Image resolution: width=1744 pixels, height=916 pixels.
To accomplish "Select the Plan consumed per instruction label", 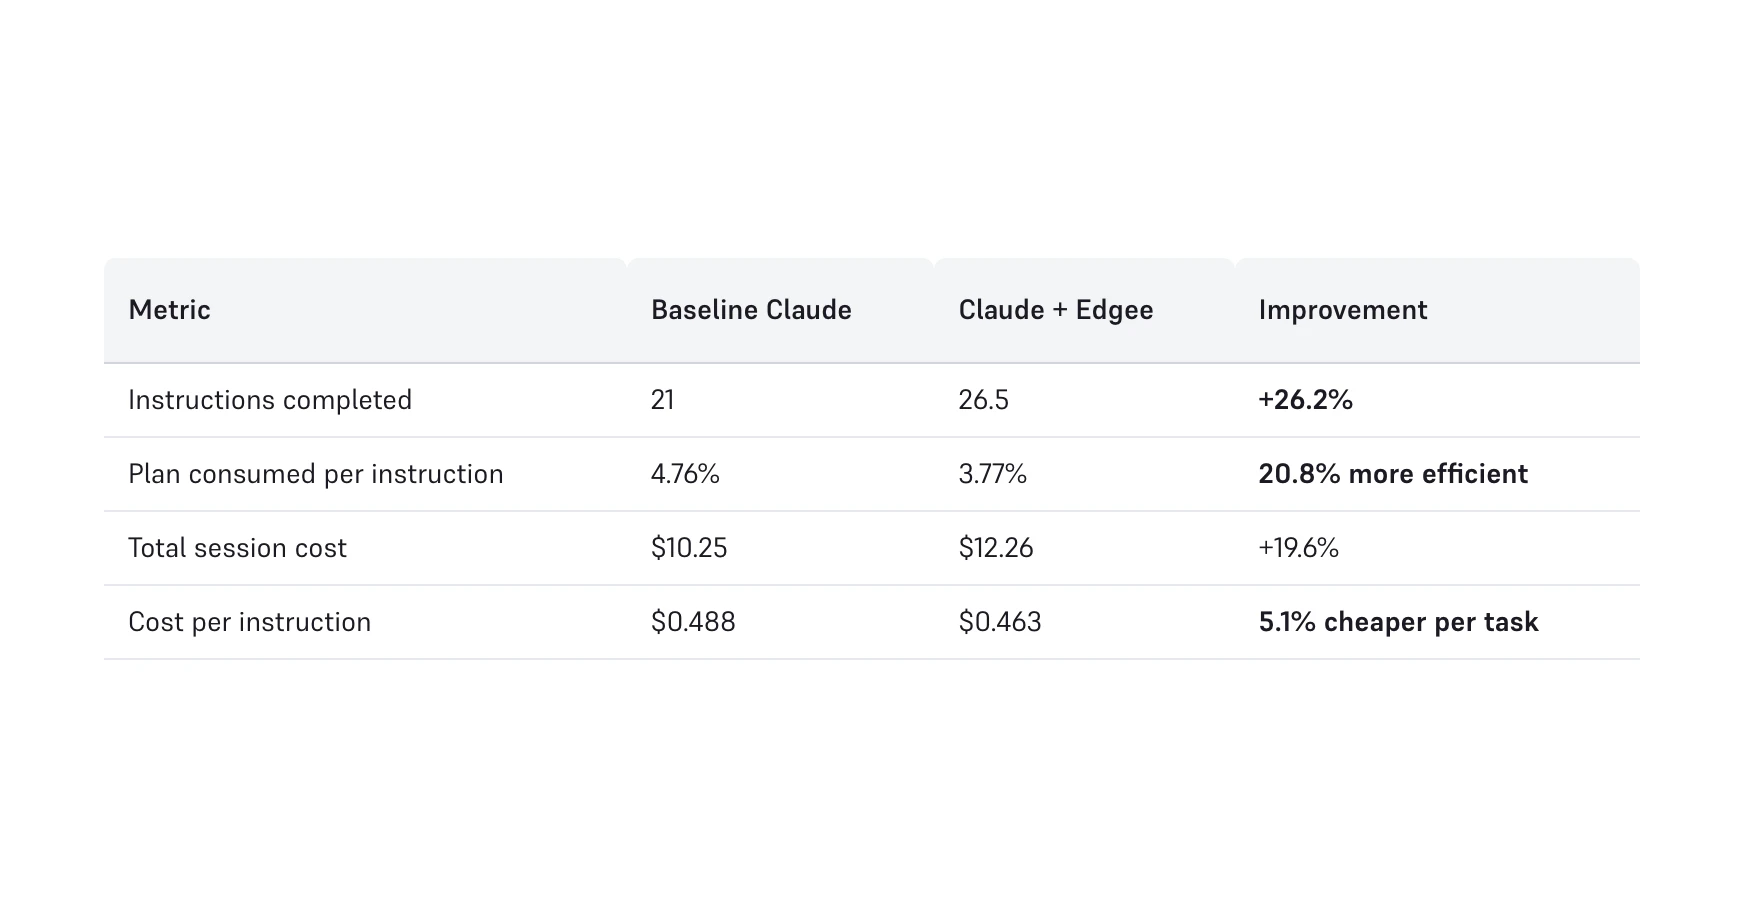I will (315, 474).
